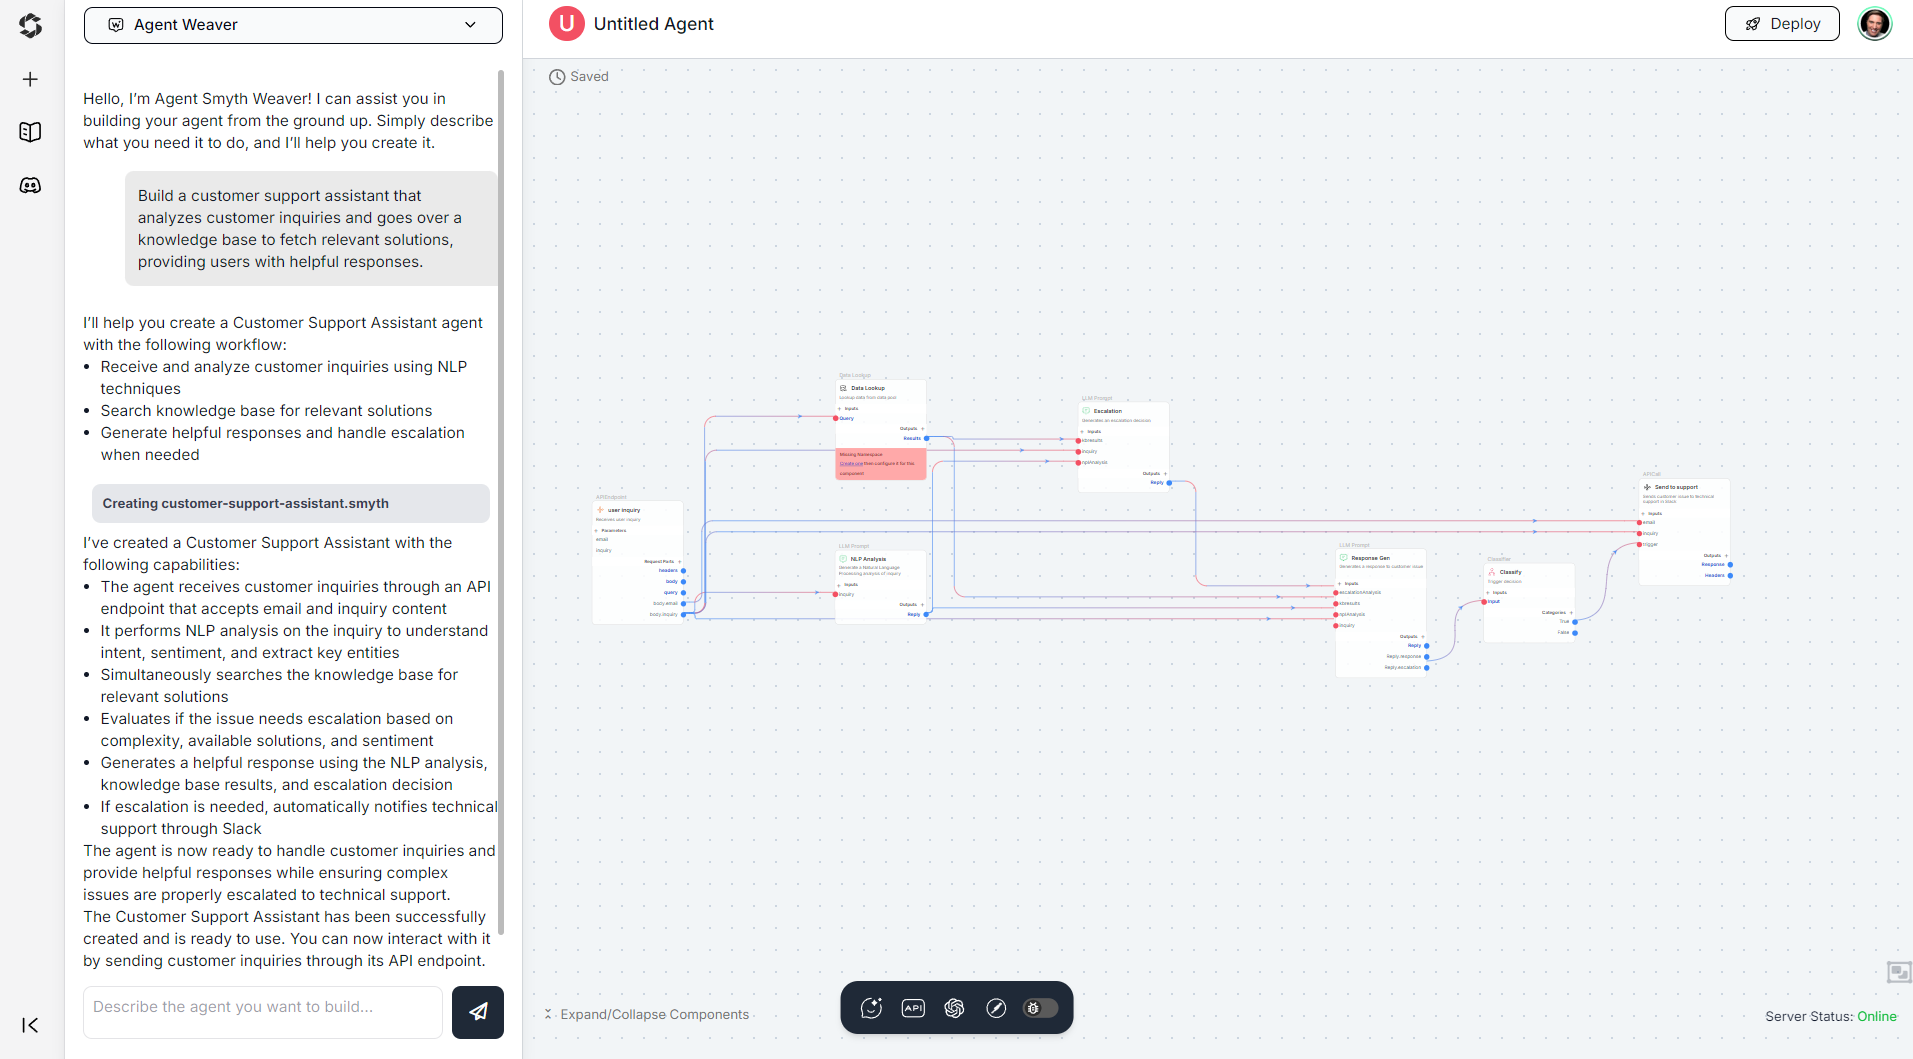Click the Server Status Online text
This screenshot has width=1913, height=1059.
click(1830, 1016)
